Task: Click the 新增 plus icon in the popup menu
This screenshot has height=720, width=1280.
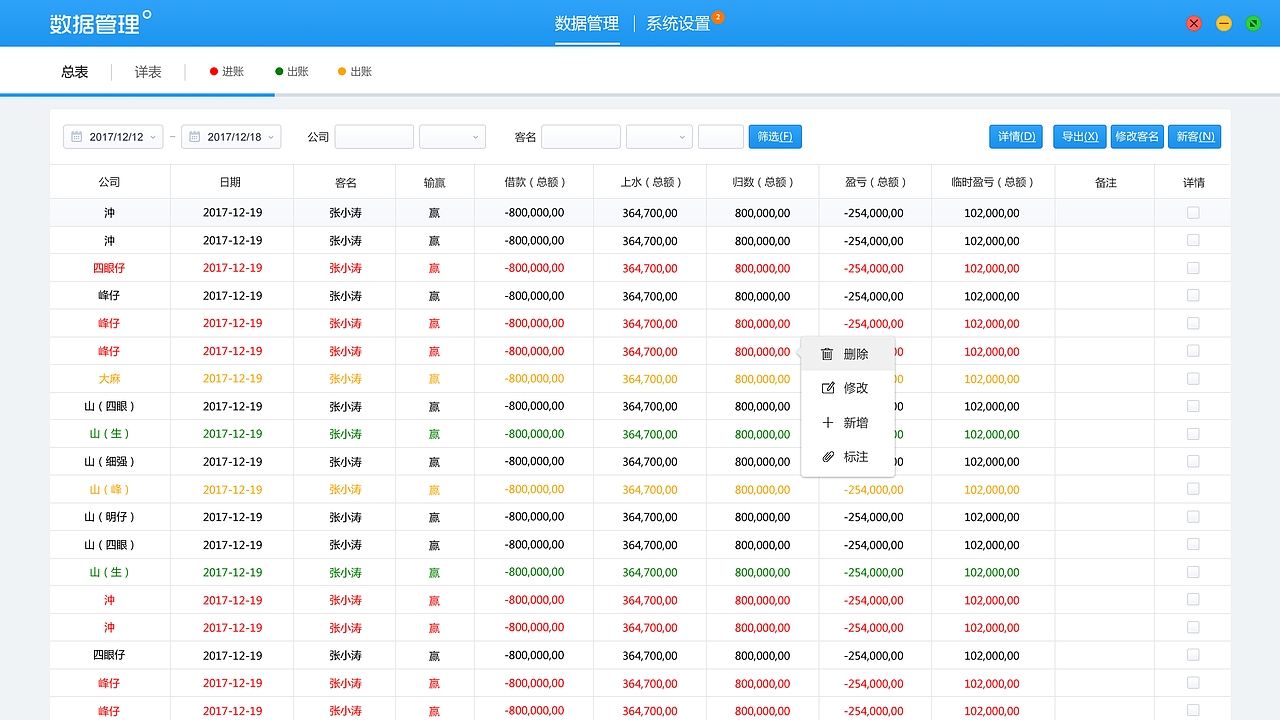Action: (x=827, y=422)
